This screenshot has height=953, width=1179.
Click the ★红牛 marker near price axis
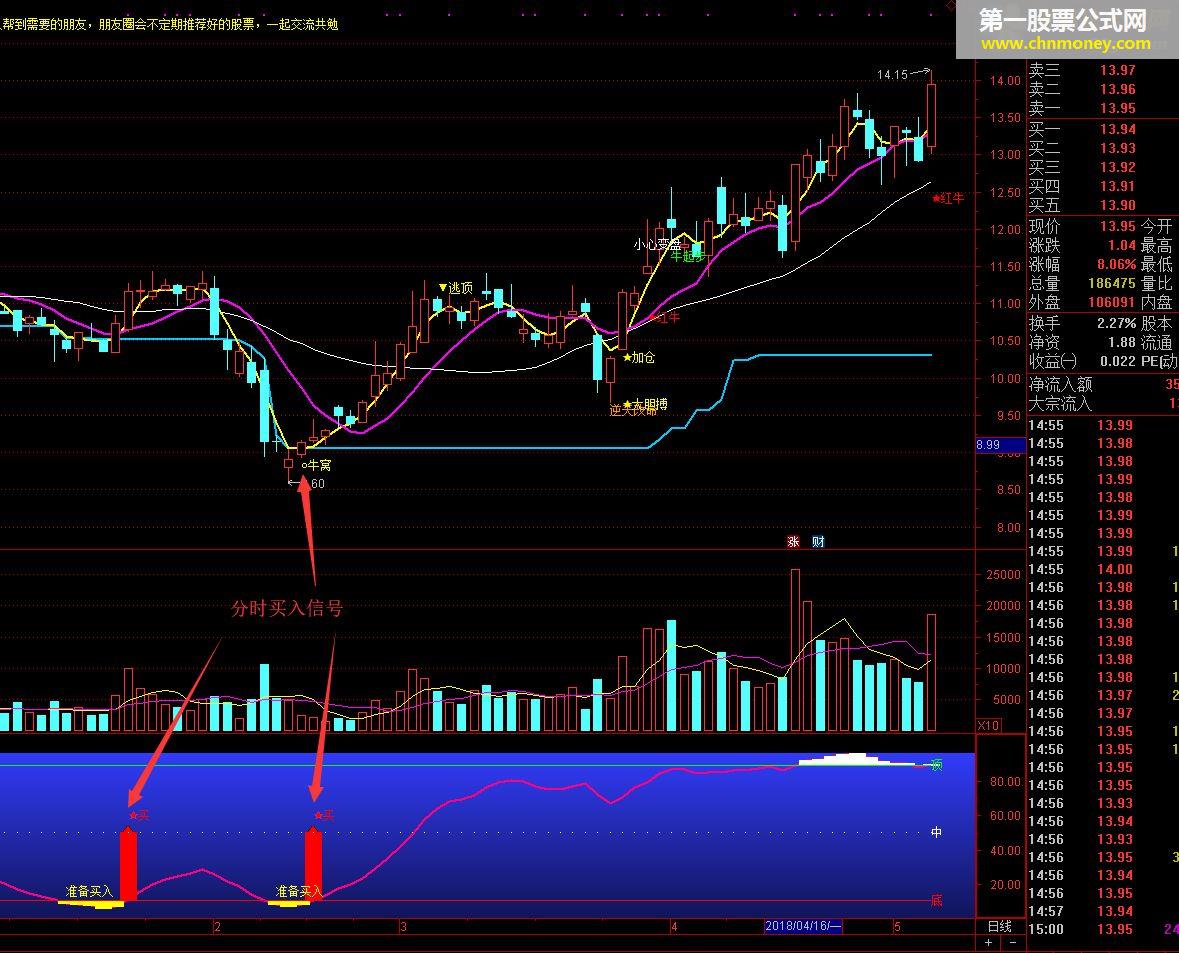(948, 199)
